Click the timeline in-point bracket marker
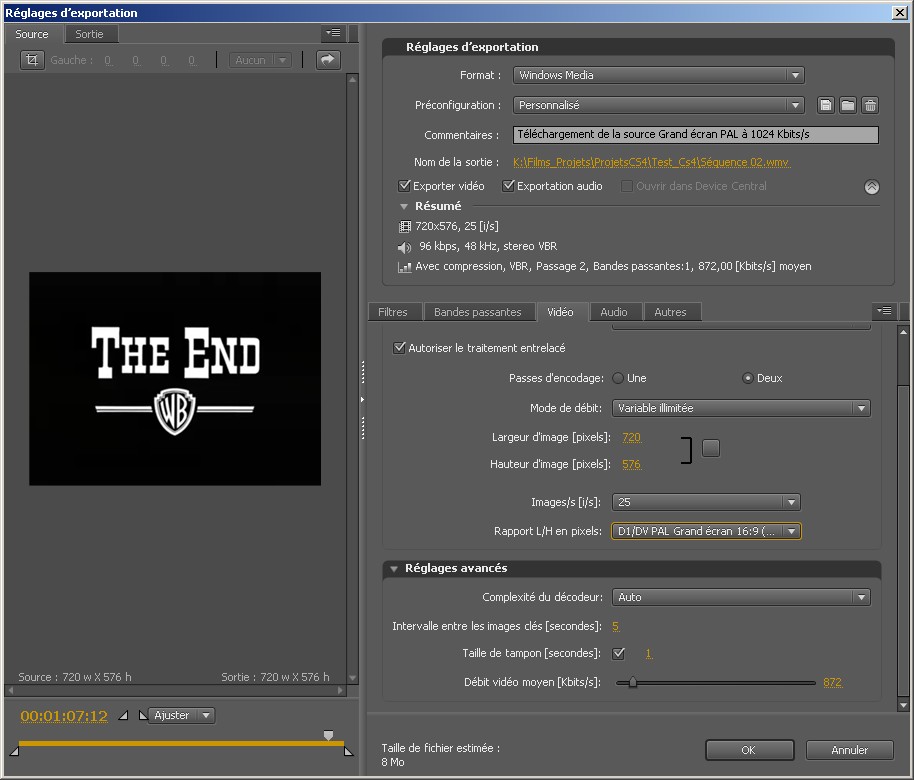This screenshot has height=780, width=914. pos(15,751)
